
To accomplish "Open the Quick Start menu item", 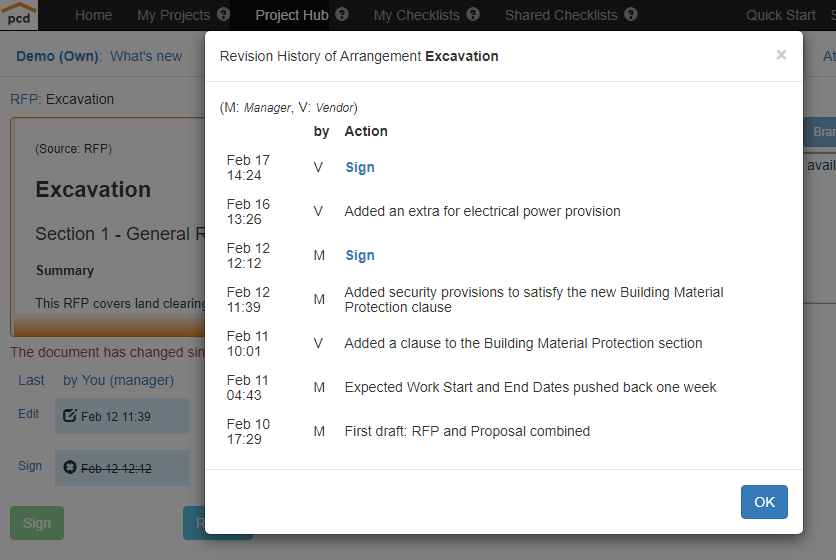I will [x=781, y=15].
